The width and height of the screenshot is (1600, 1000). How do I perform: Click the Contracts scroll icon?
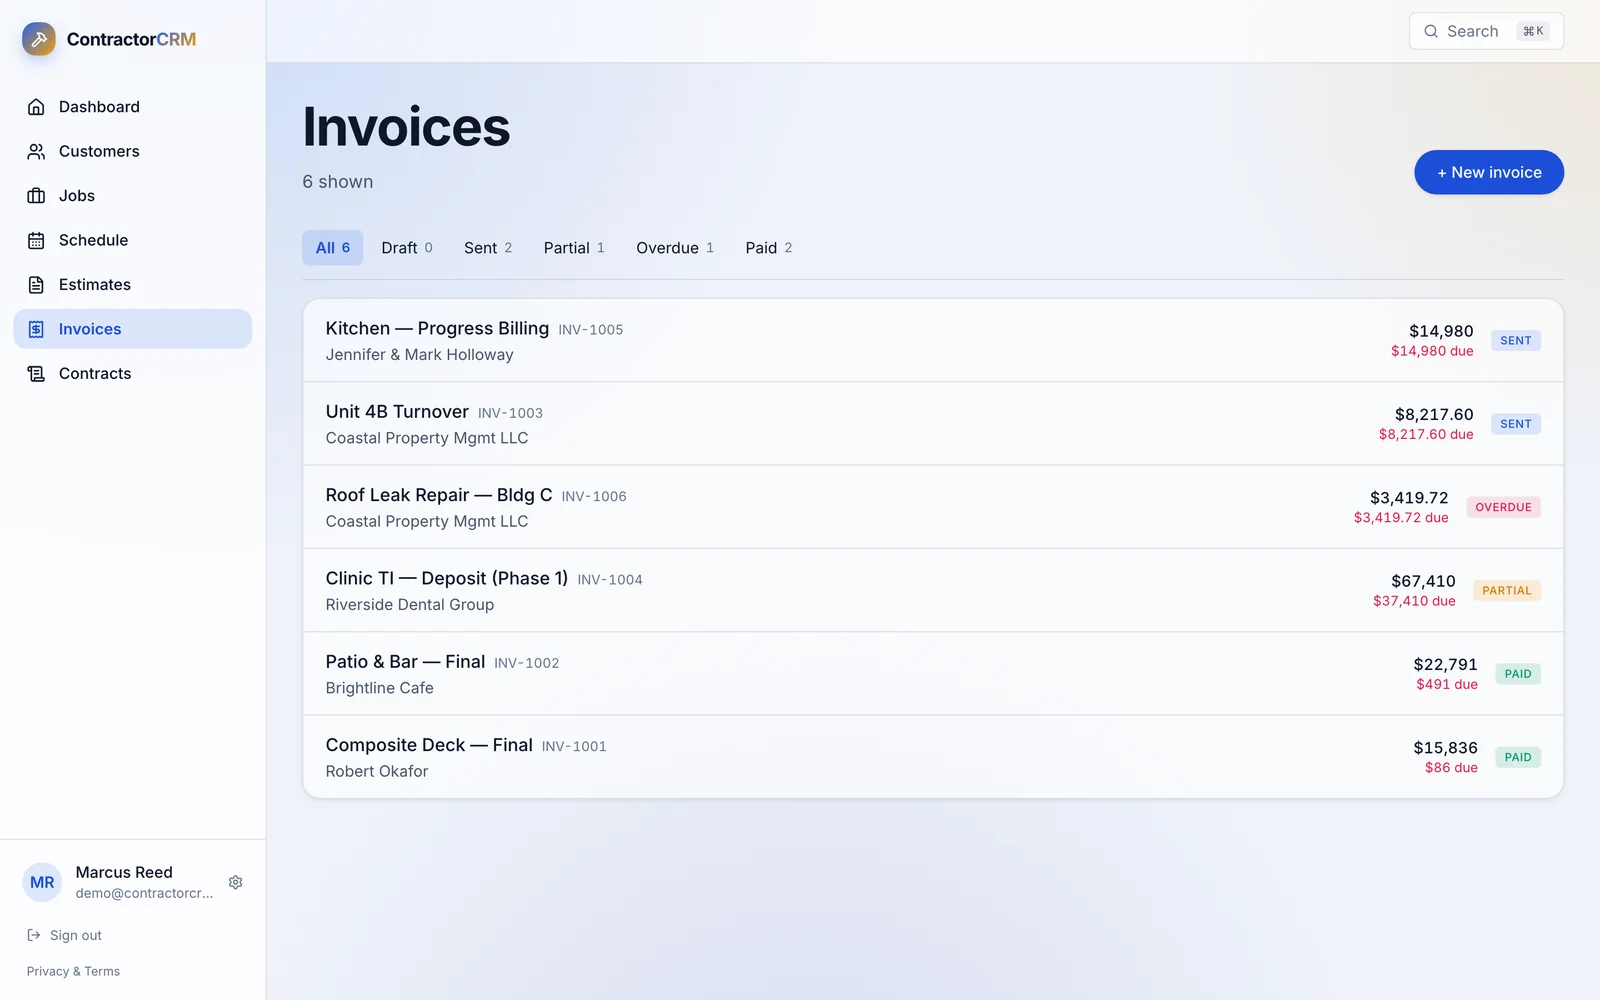(36, 374)
